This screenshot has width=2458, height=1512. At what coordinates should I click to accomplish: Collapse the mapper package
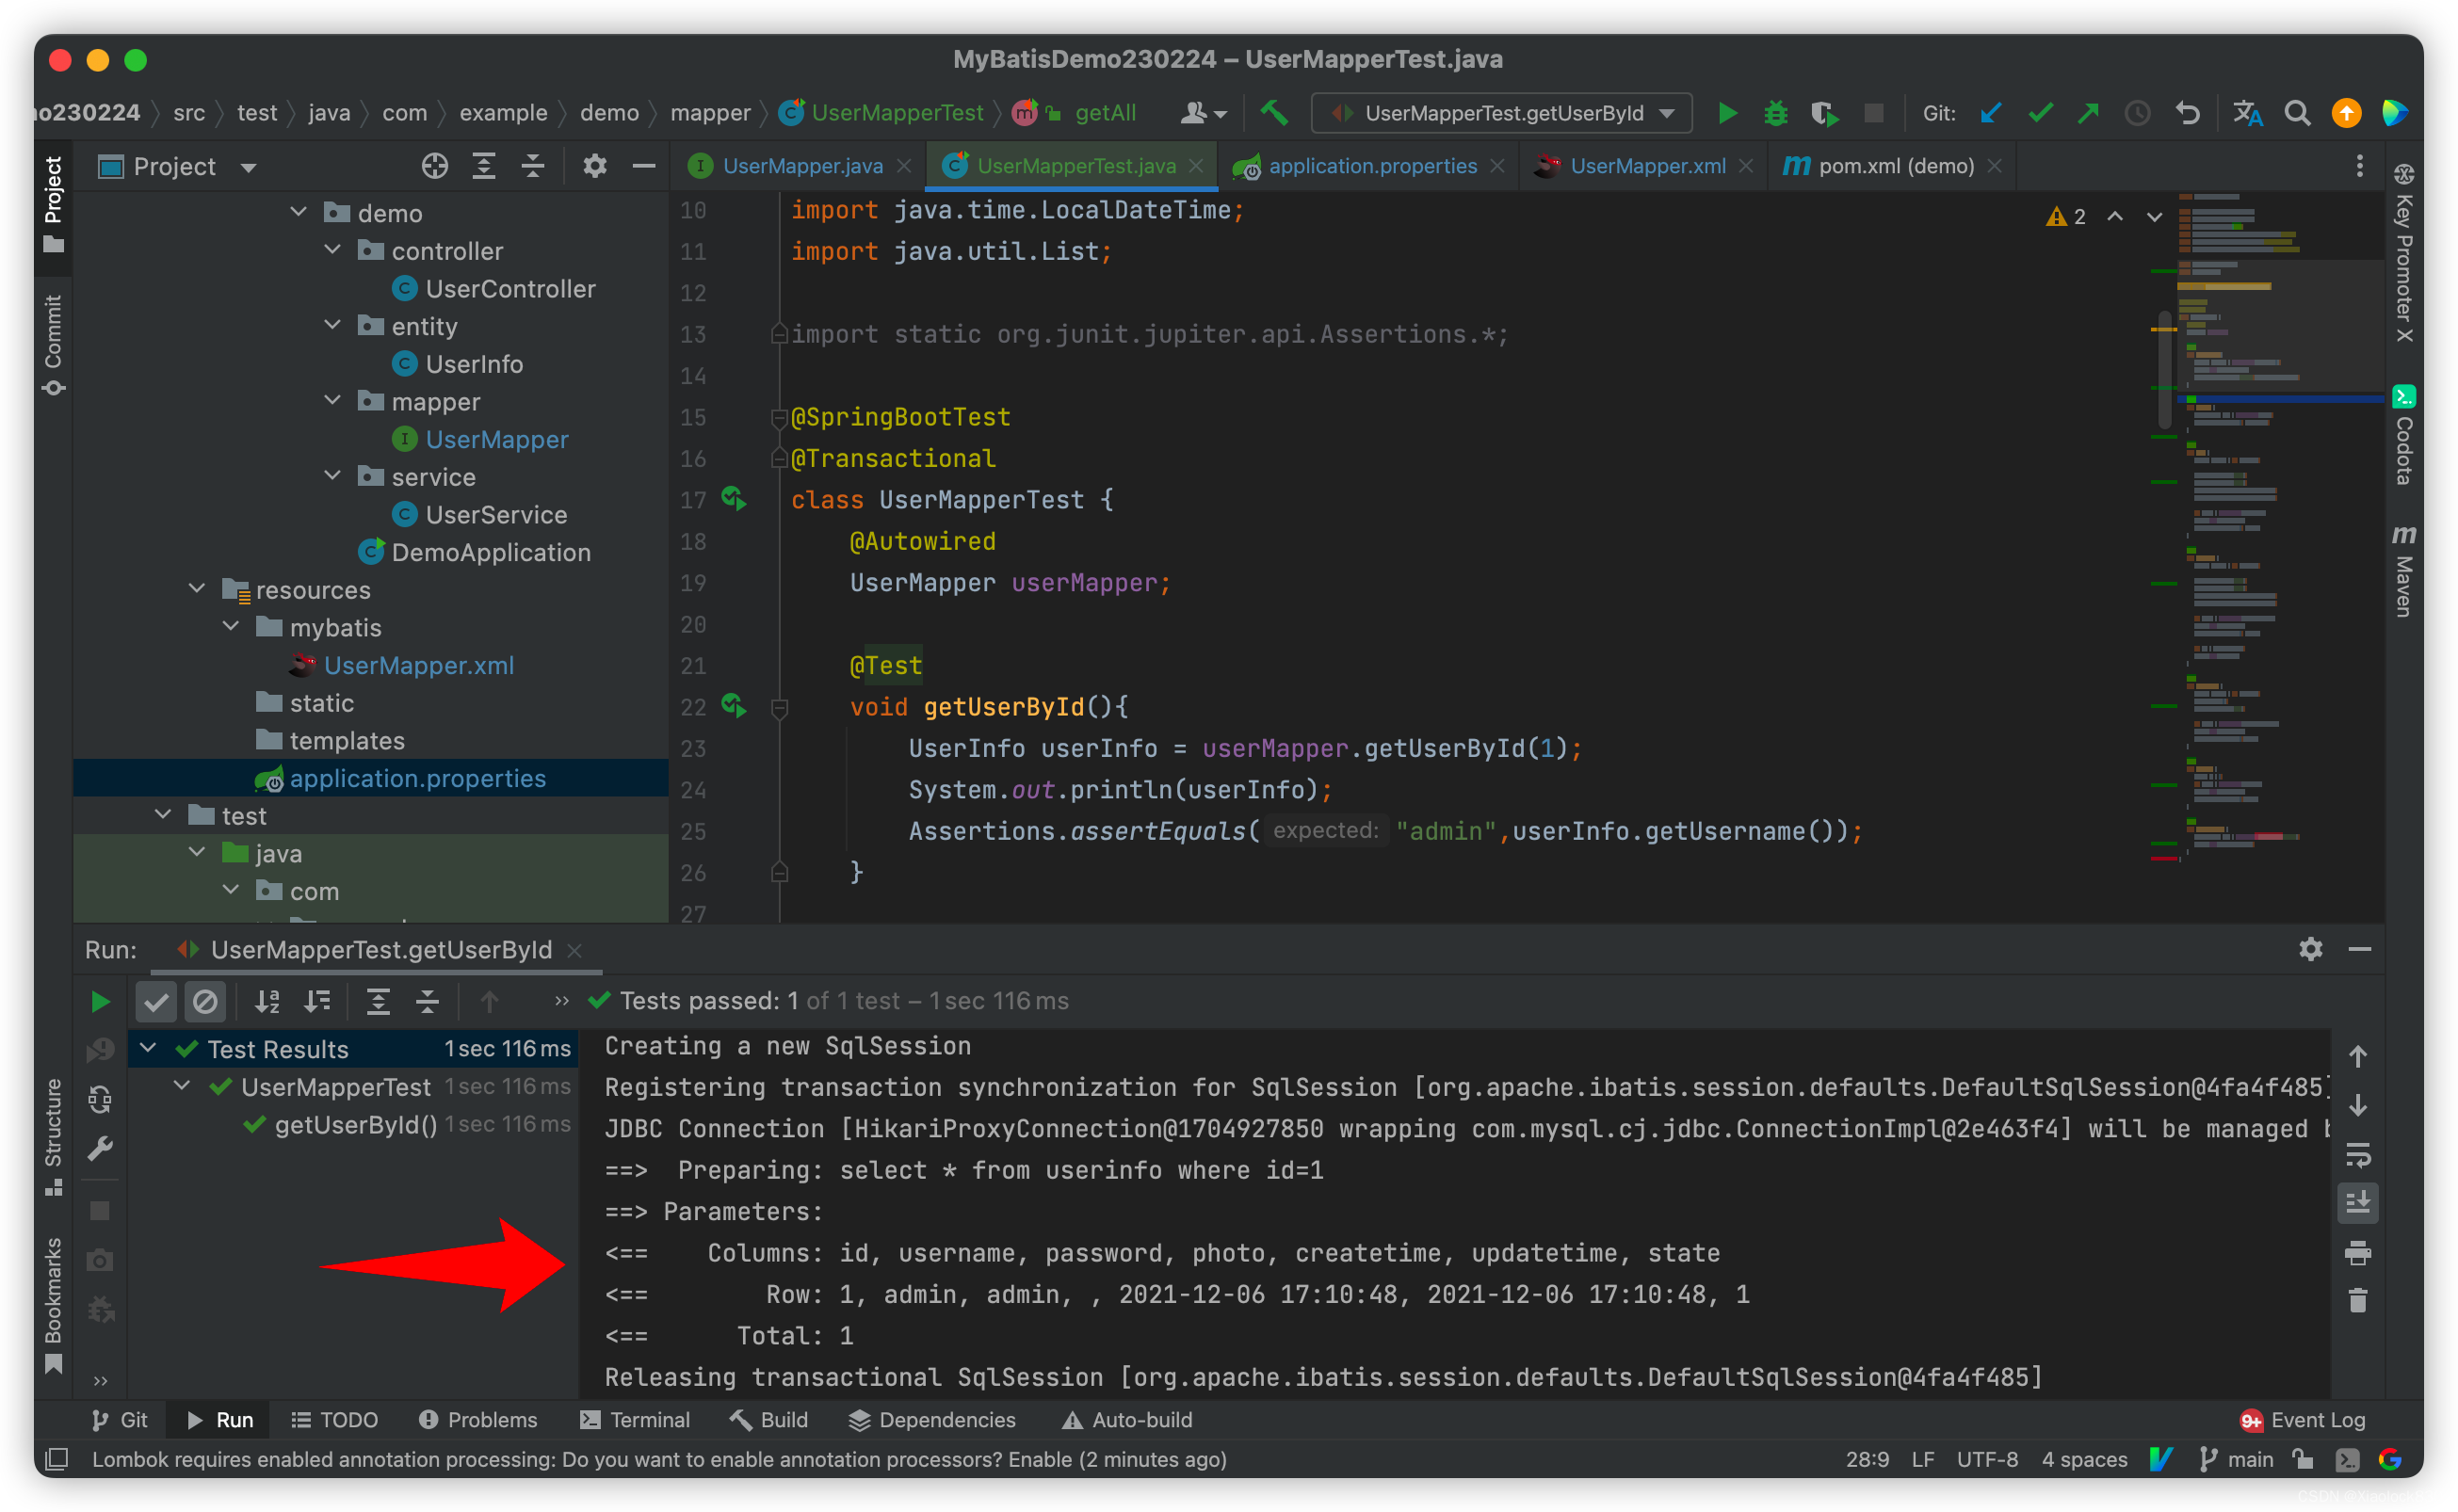tap(332, 400)
